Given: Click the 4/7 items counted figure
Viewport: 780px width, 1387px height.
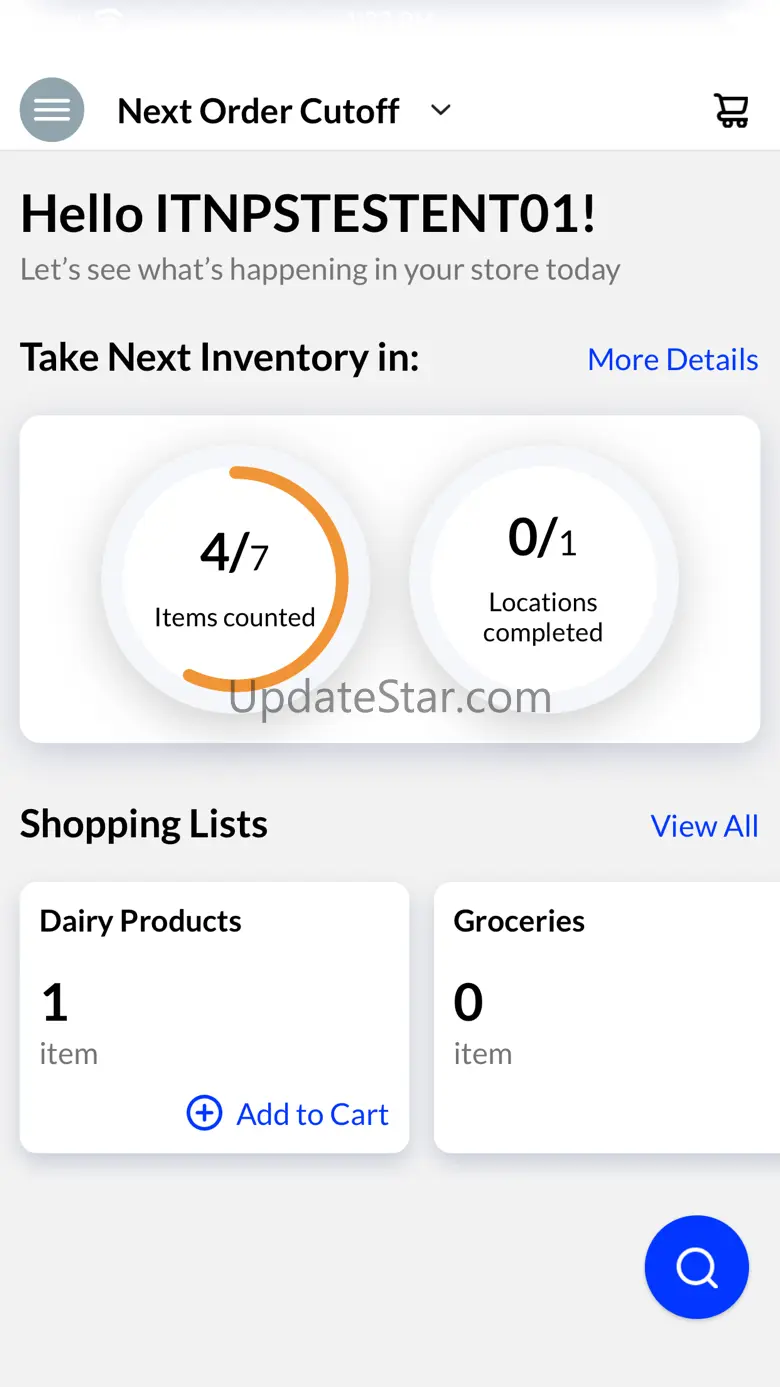Looking at the screenshot, I should pos(234,552).
